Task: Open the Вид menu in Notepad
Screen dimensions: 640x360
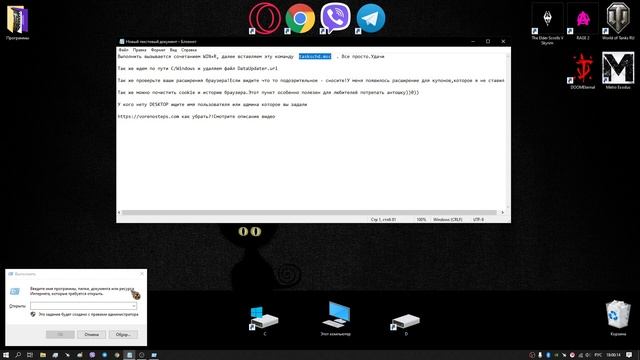Action: click(x=173, y=50)
